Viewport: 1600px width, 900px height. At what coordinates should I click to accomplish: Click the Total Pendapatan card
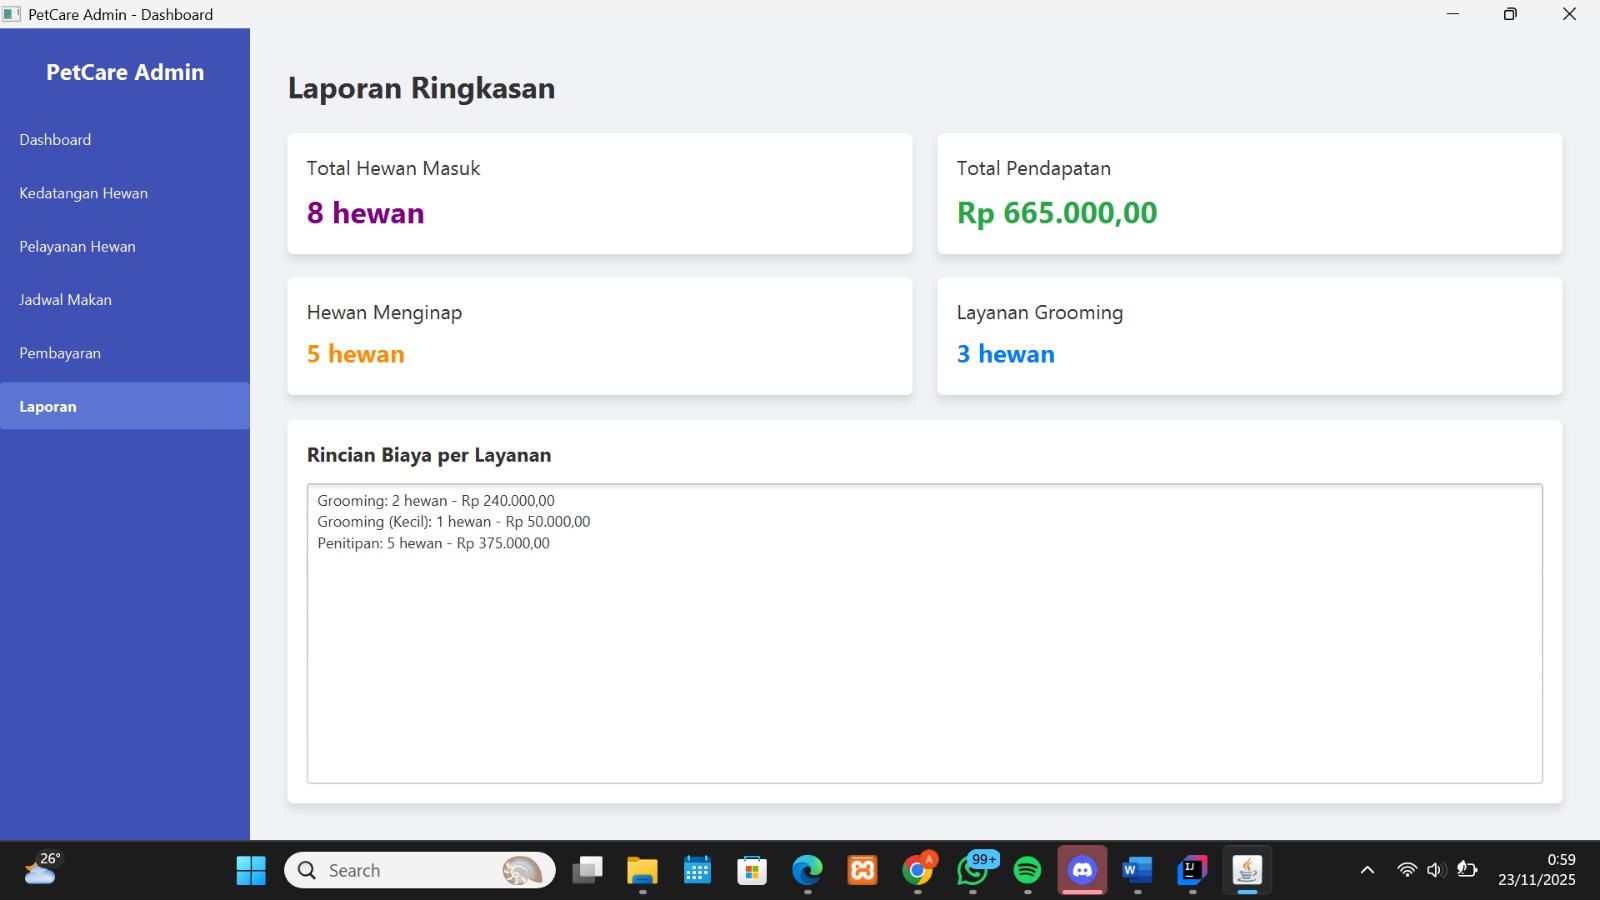pyautogui.click(x=1249, y=193)
